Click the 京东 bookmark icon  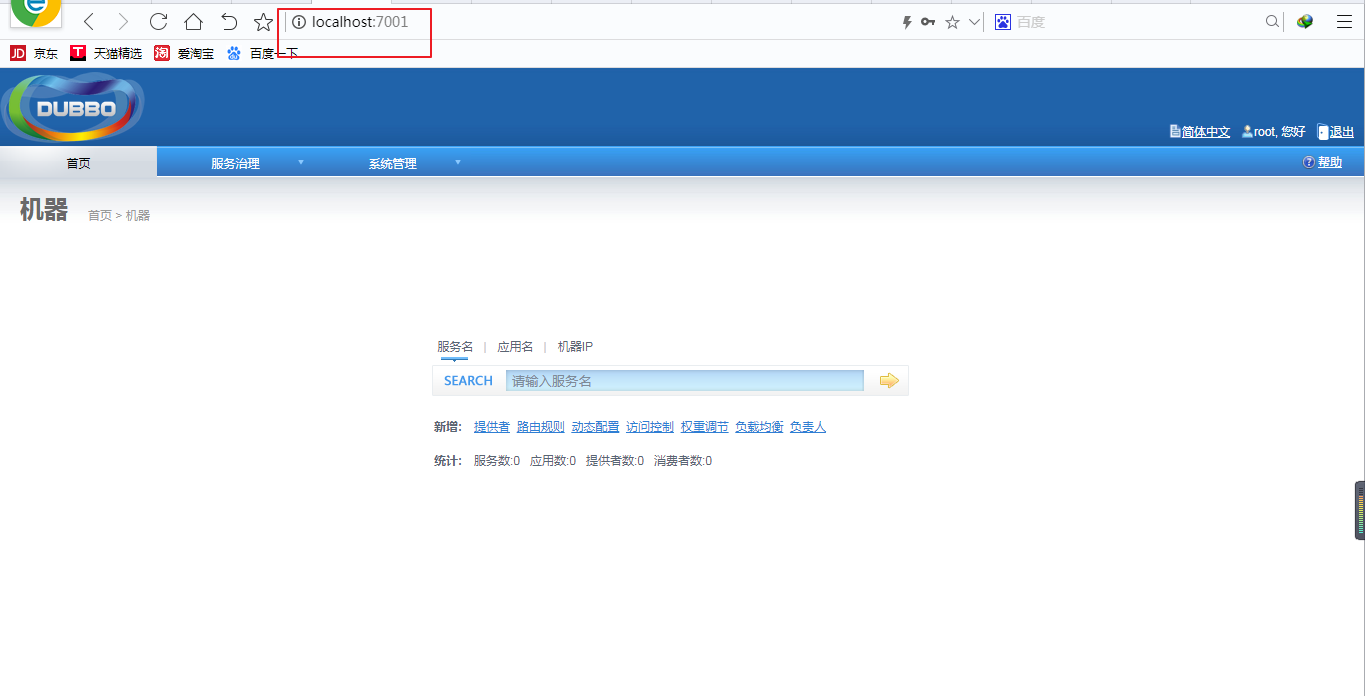coord(17,53)
